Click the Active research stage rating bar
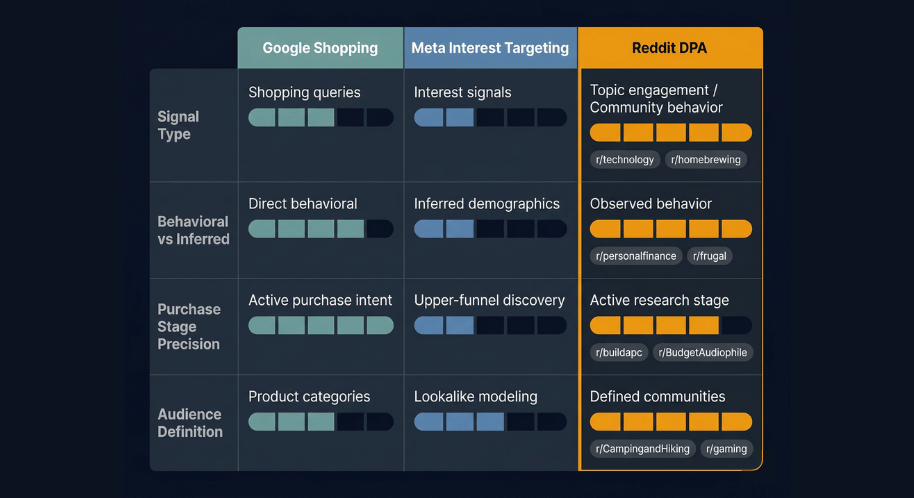This screenshot has width=914, height=498. [x=671, y=325]
